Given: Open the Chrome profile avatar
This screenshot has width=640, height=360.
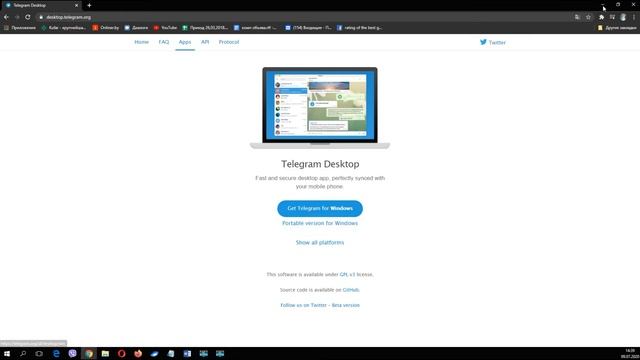Looking at the screenshot, I should pos(623,17).
